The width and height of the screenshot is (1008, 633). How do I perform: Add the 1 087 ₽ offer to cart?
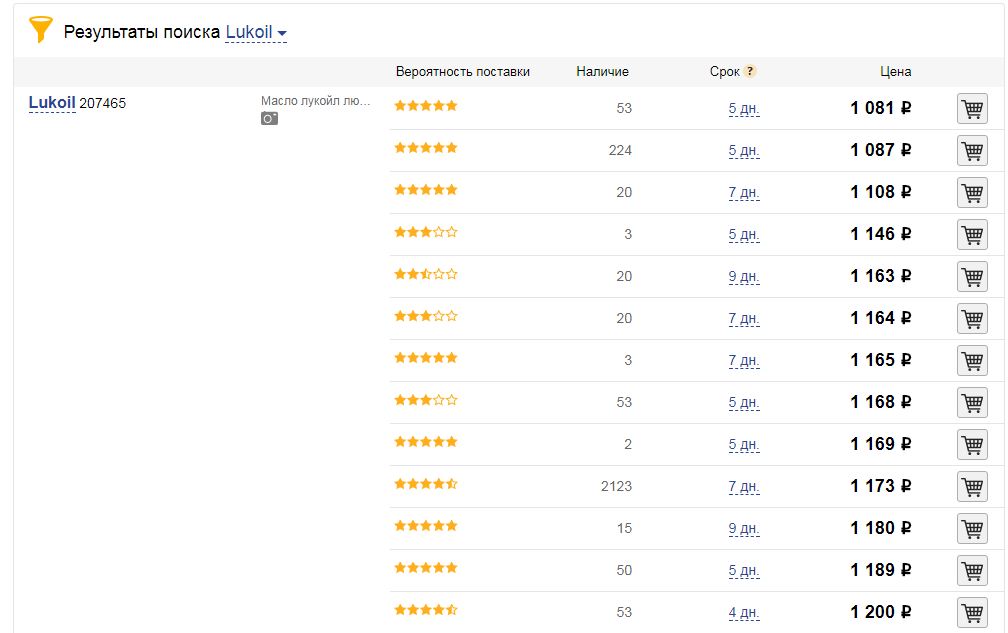972,150
